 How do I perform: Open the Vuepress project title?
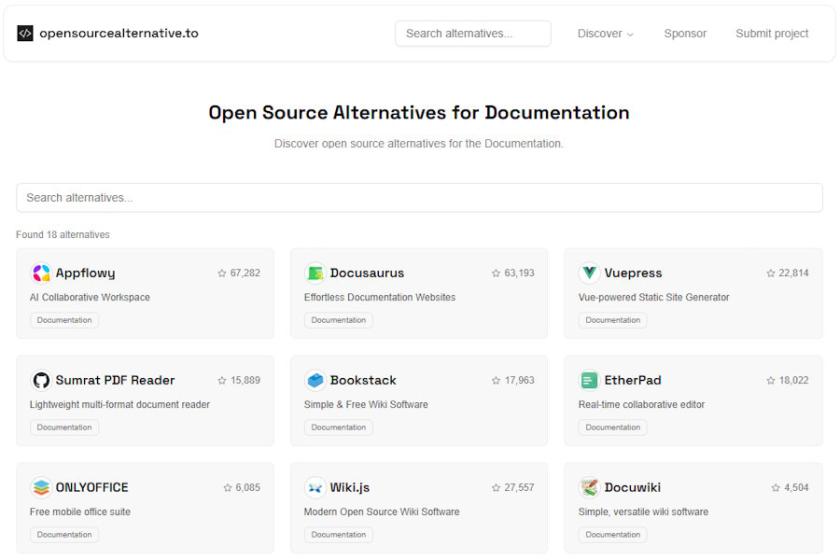(x=633, y=273)
